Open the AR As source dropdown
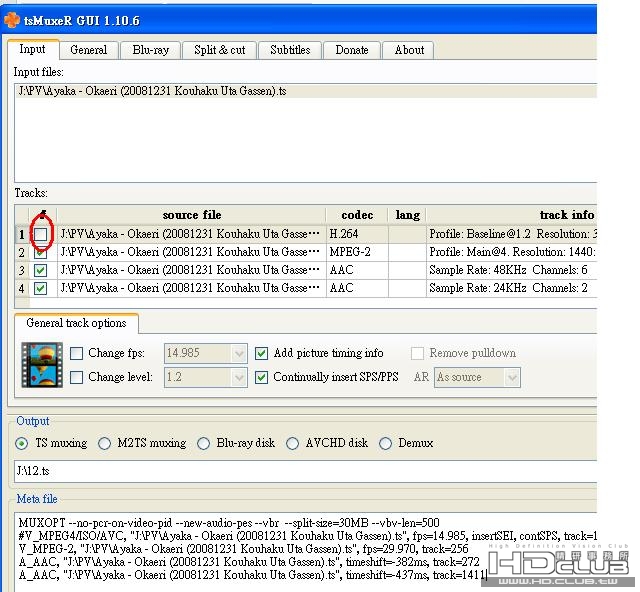This screenshot has height=592, width=640. click(477, 377)
